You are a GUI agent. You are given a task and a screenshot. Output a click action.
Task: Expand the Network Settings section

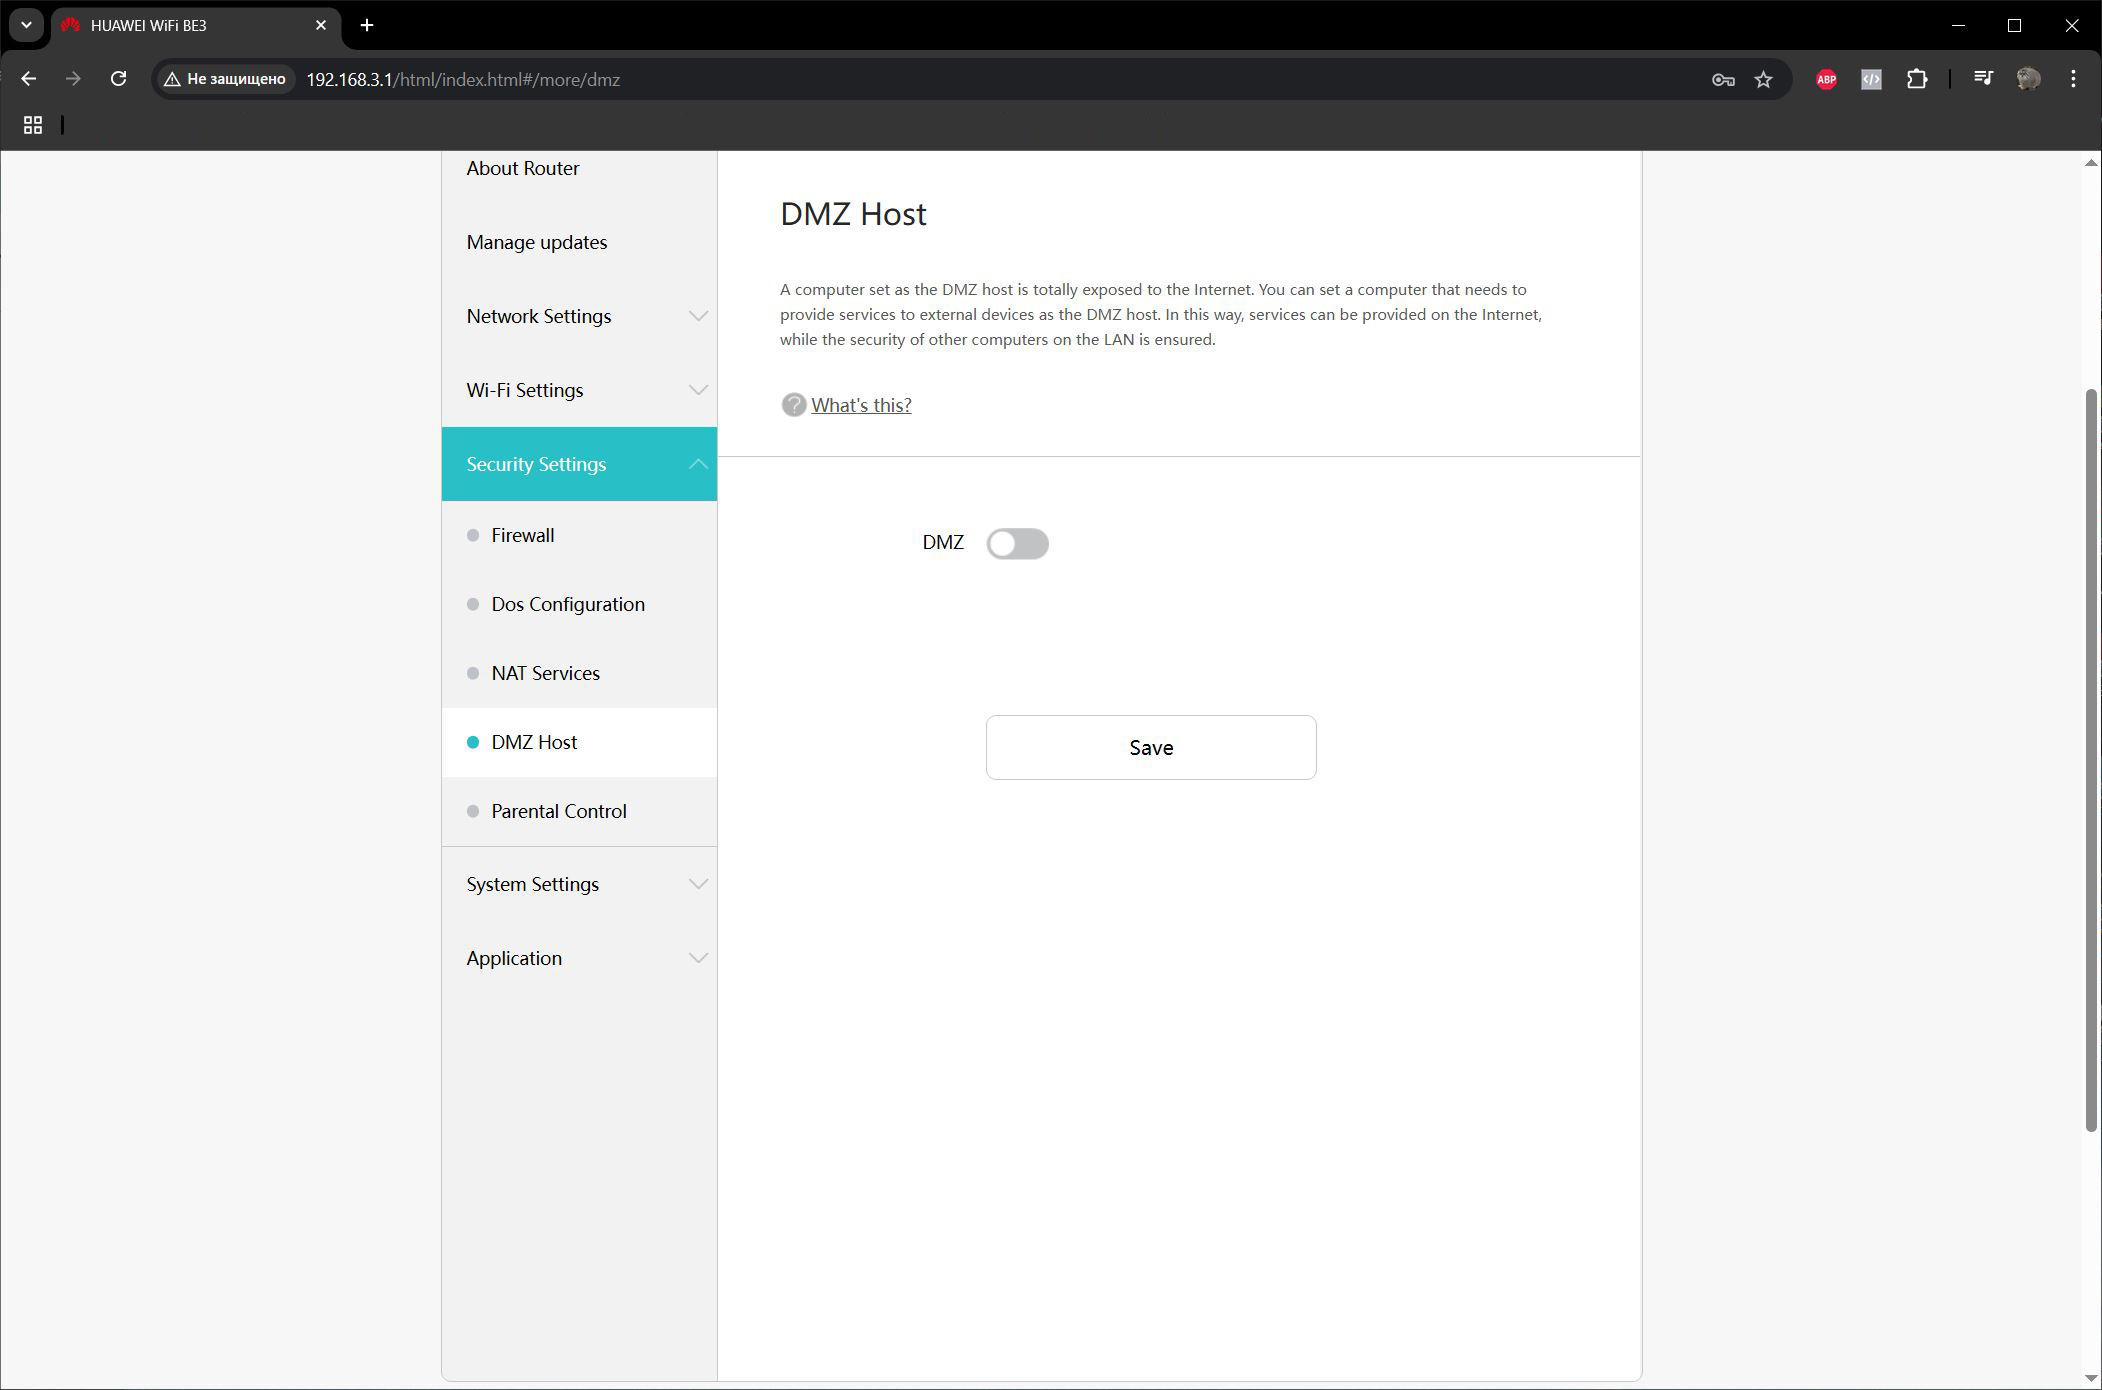[579, 316]
